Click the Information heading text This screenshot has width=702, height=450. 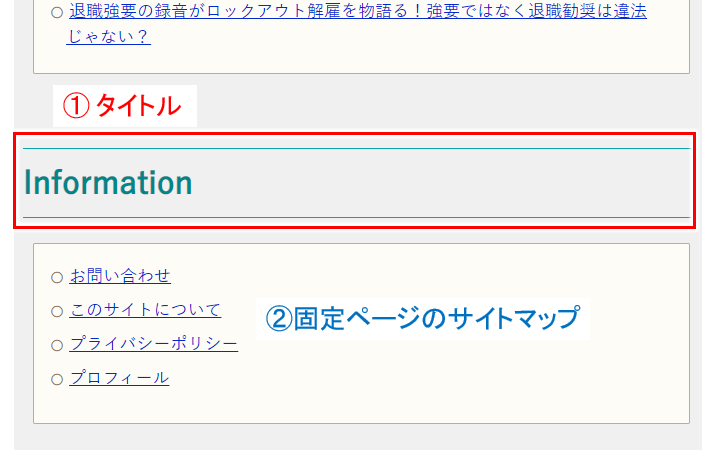point(108,182)
